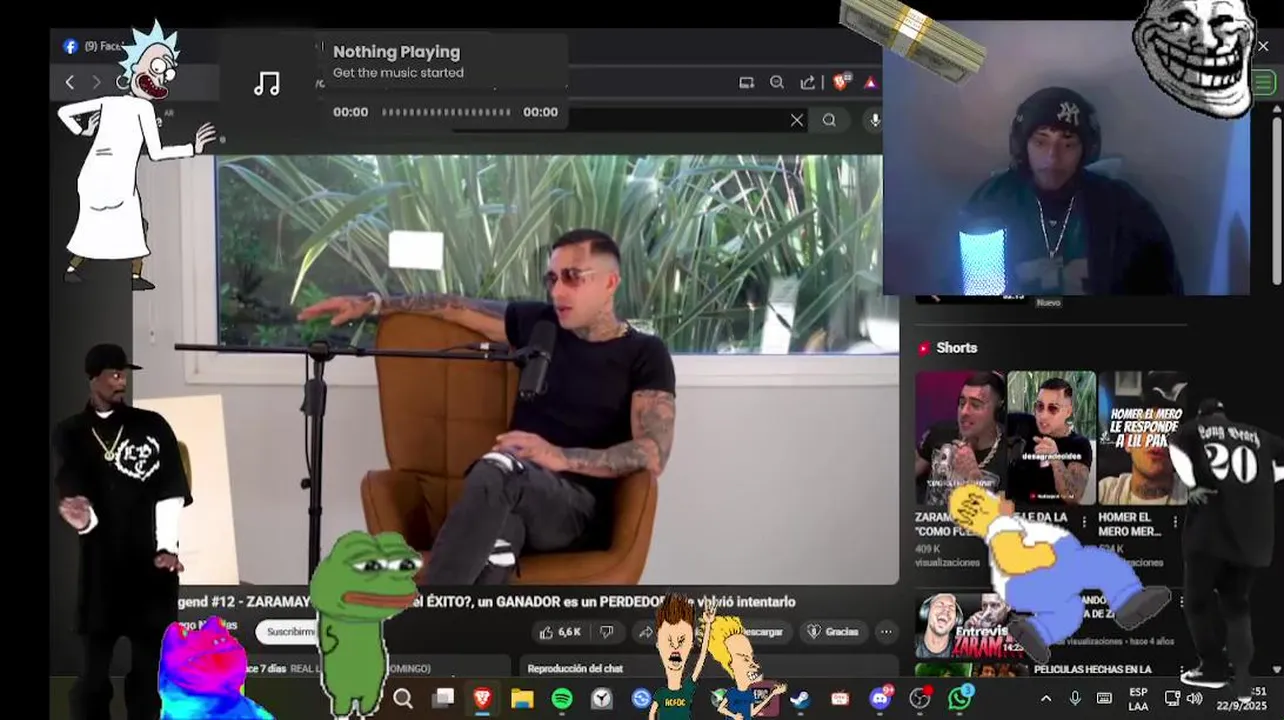This screenshot has width=1284, height=720.
Task: Open 'HOMER EL MERO' Shorts thumbnail
Action: pyautogui.click(x=1142, y=438)
